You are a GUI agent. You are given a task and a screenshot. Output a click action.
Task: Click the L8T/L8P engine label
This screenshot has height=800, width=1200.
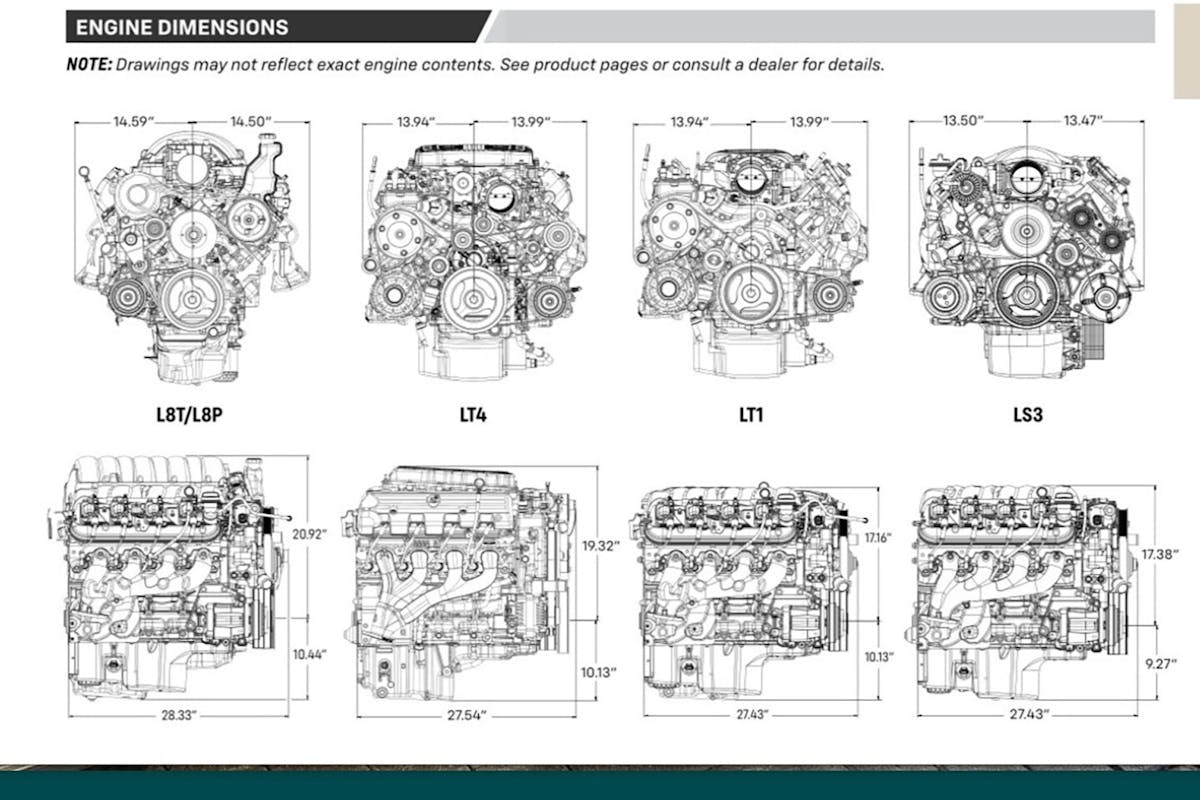click(x=190, y=413)
